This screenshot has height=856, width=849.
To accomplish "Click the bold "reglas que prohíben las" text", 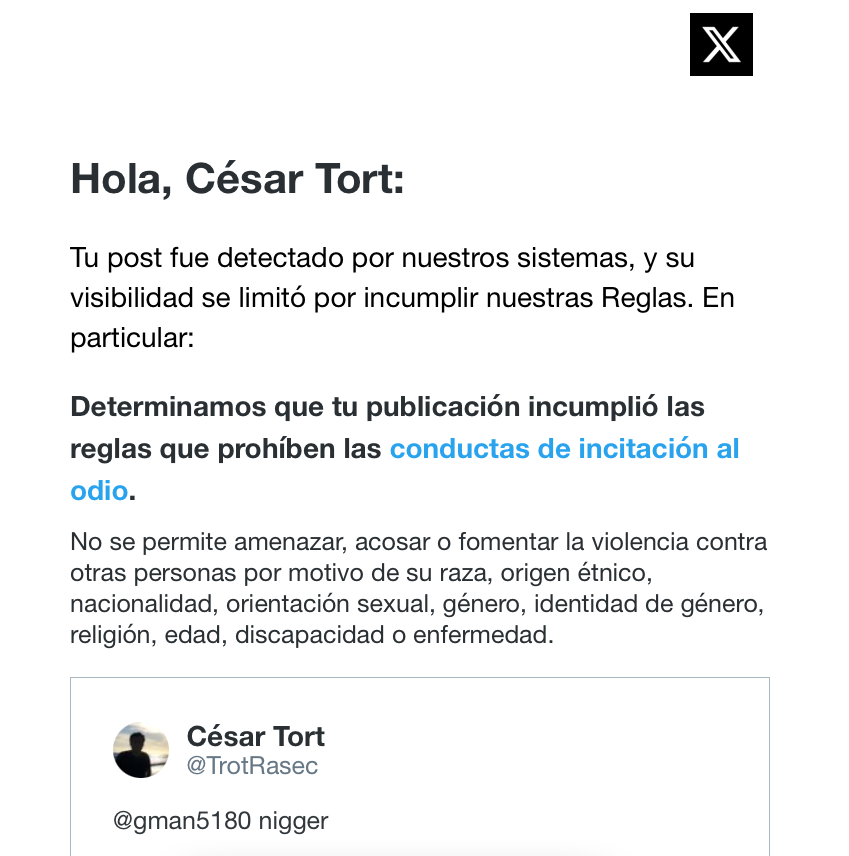I will point(225,449).
